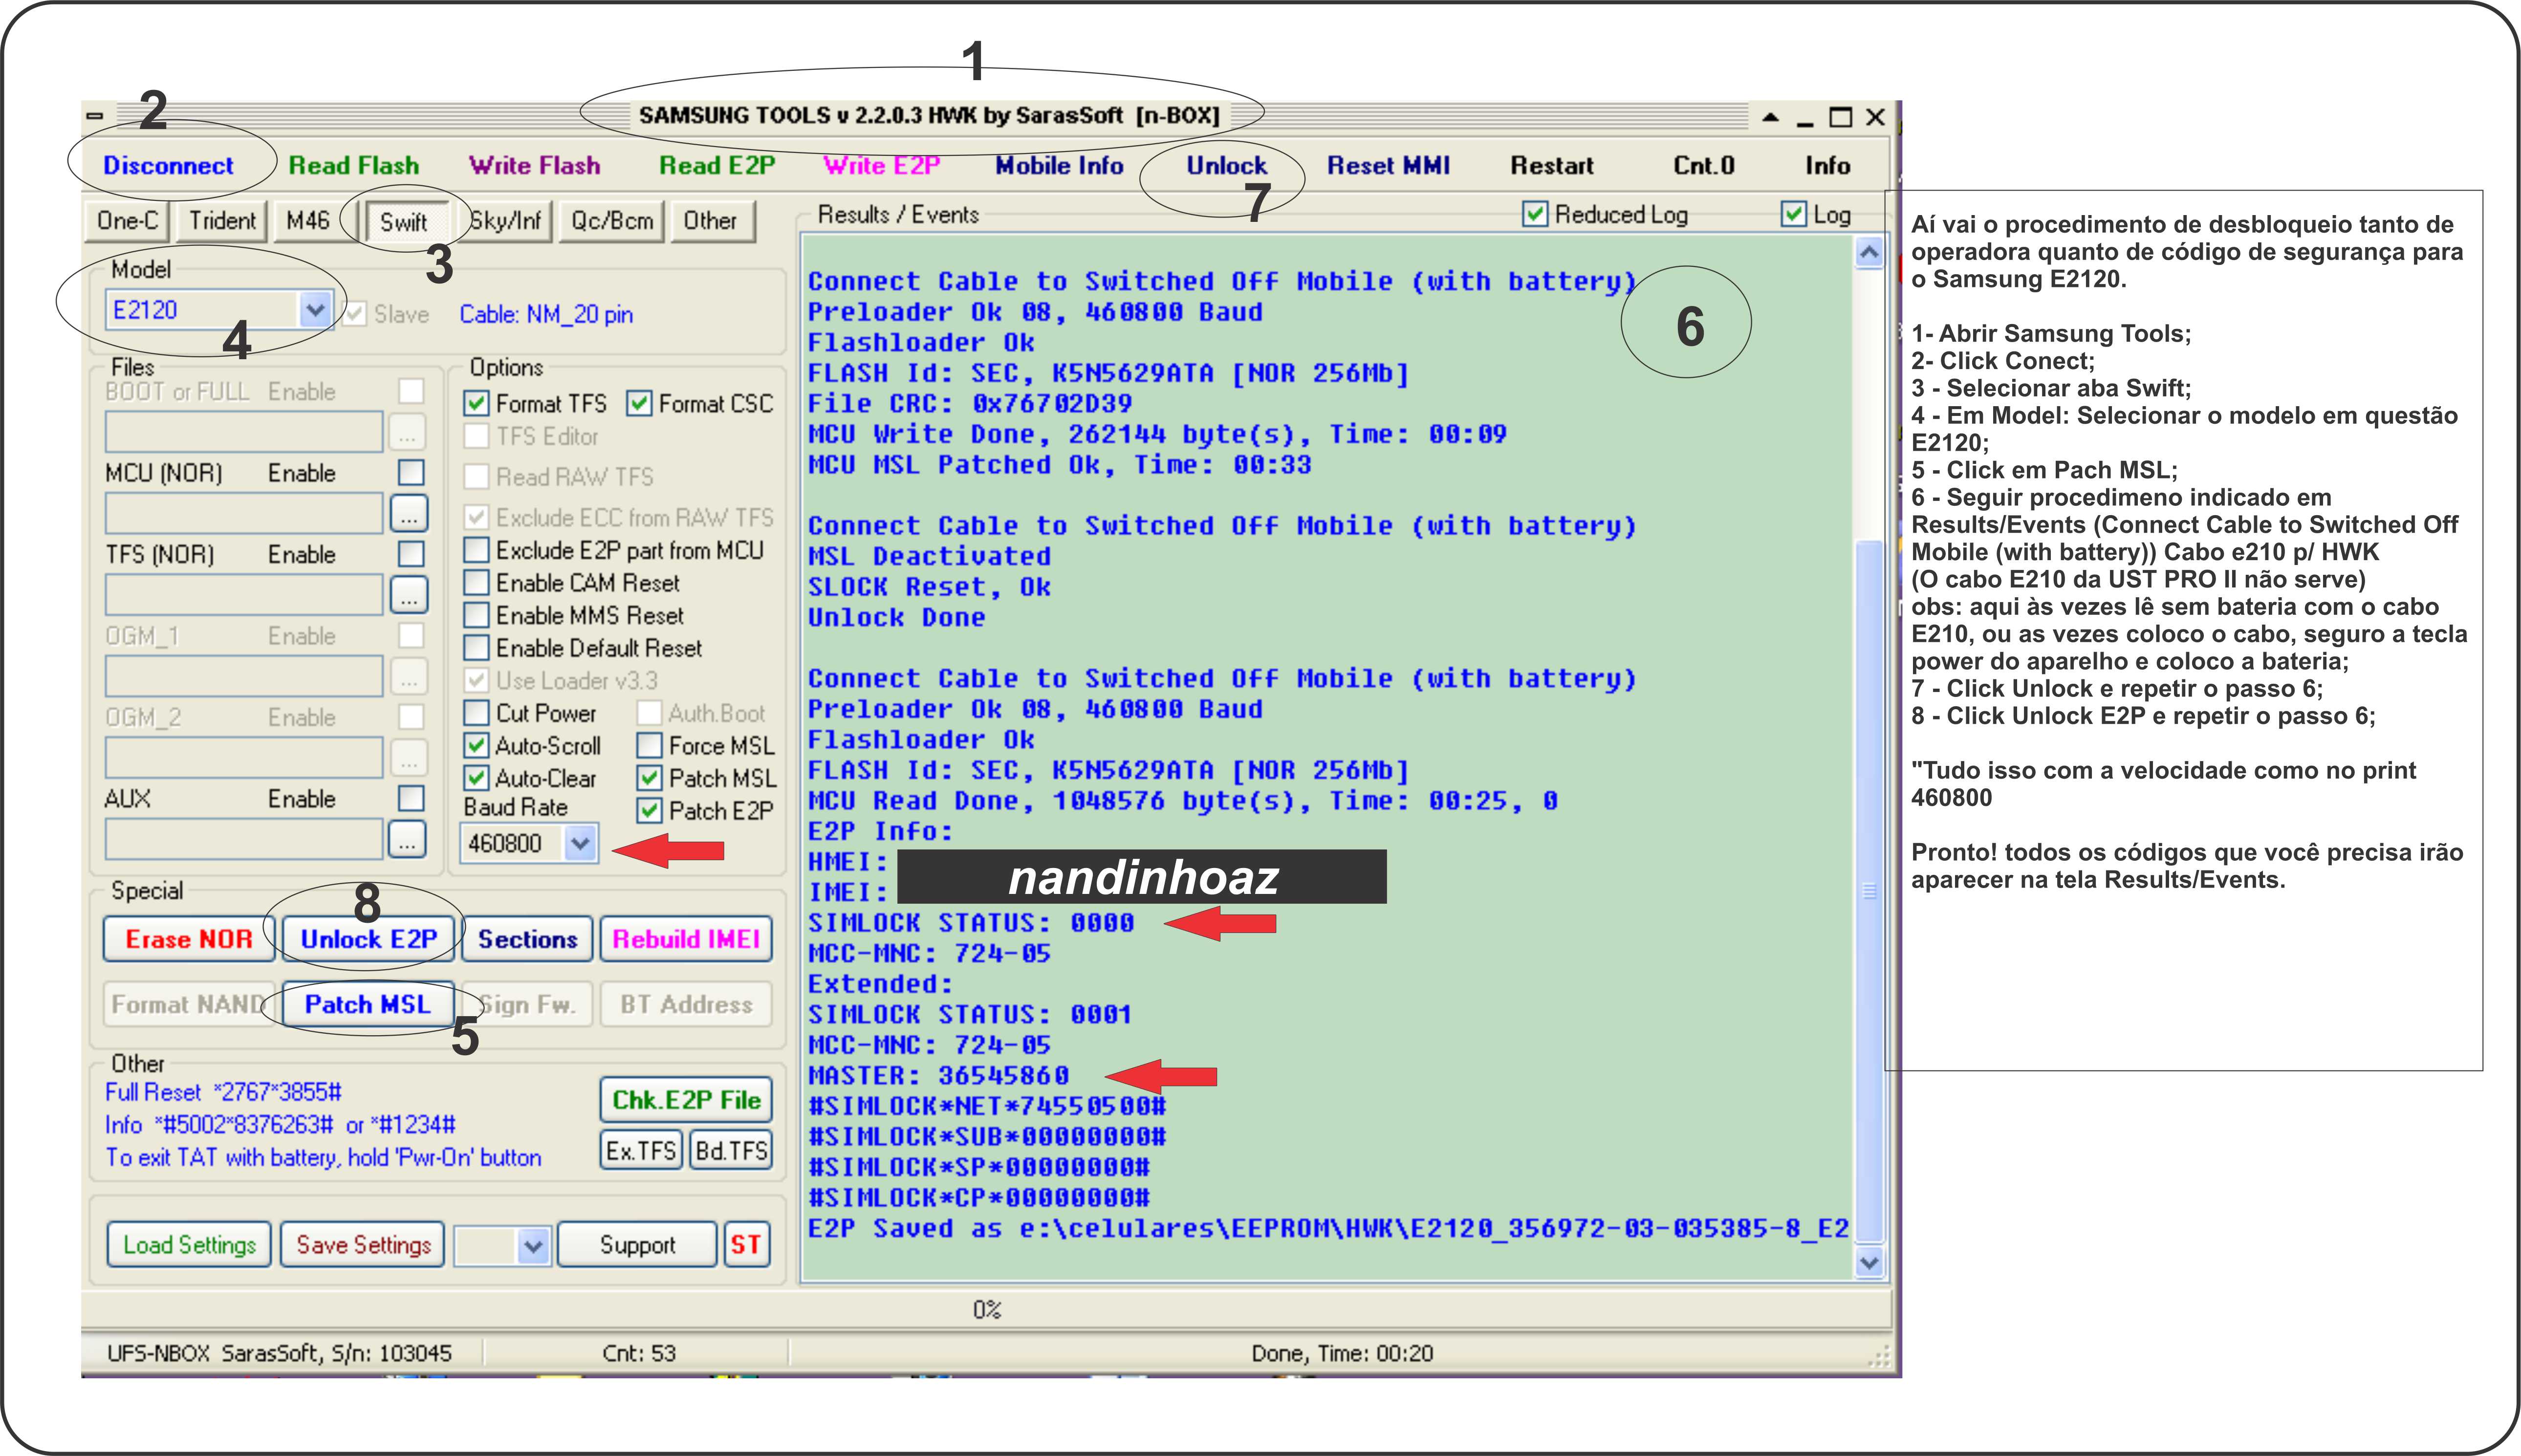Click title bar roll-up arrow icon

coord(1770,117)
